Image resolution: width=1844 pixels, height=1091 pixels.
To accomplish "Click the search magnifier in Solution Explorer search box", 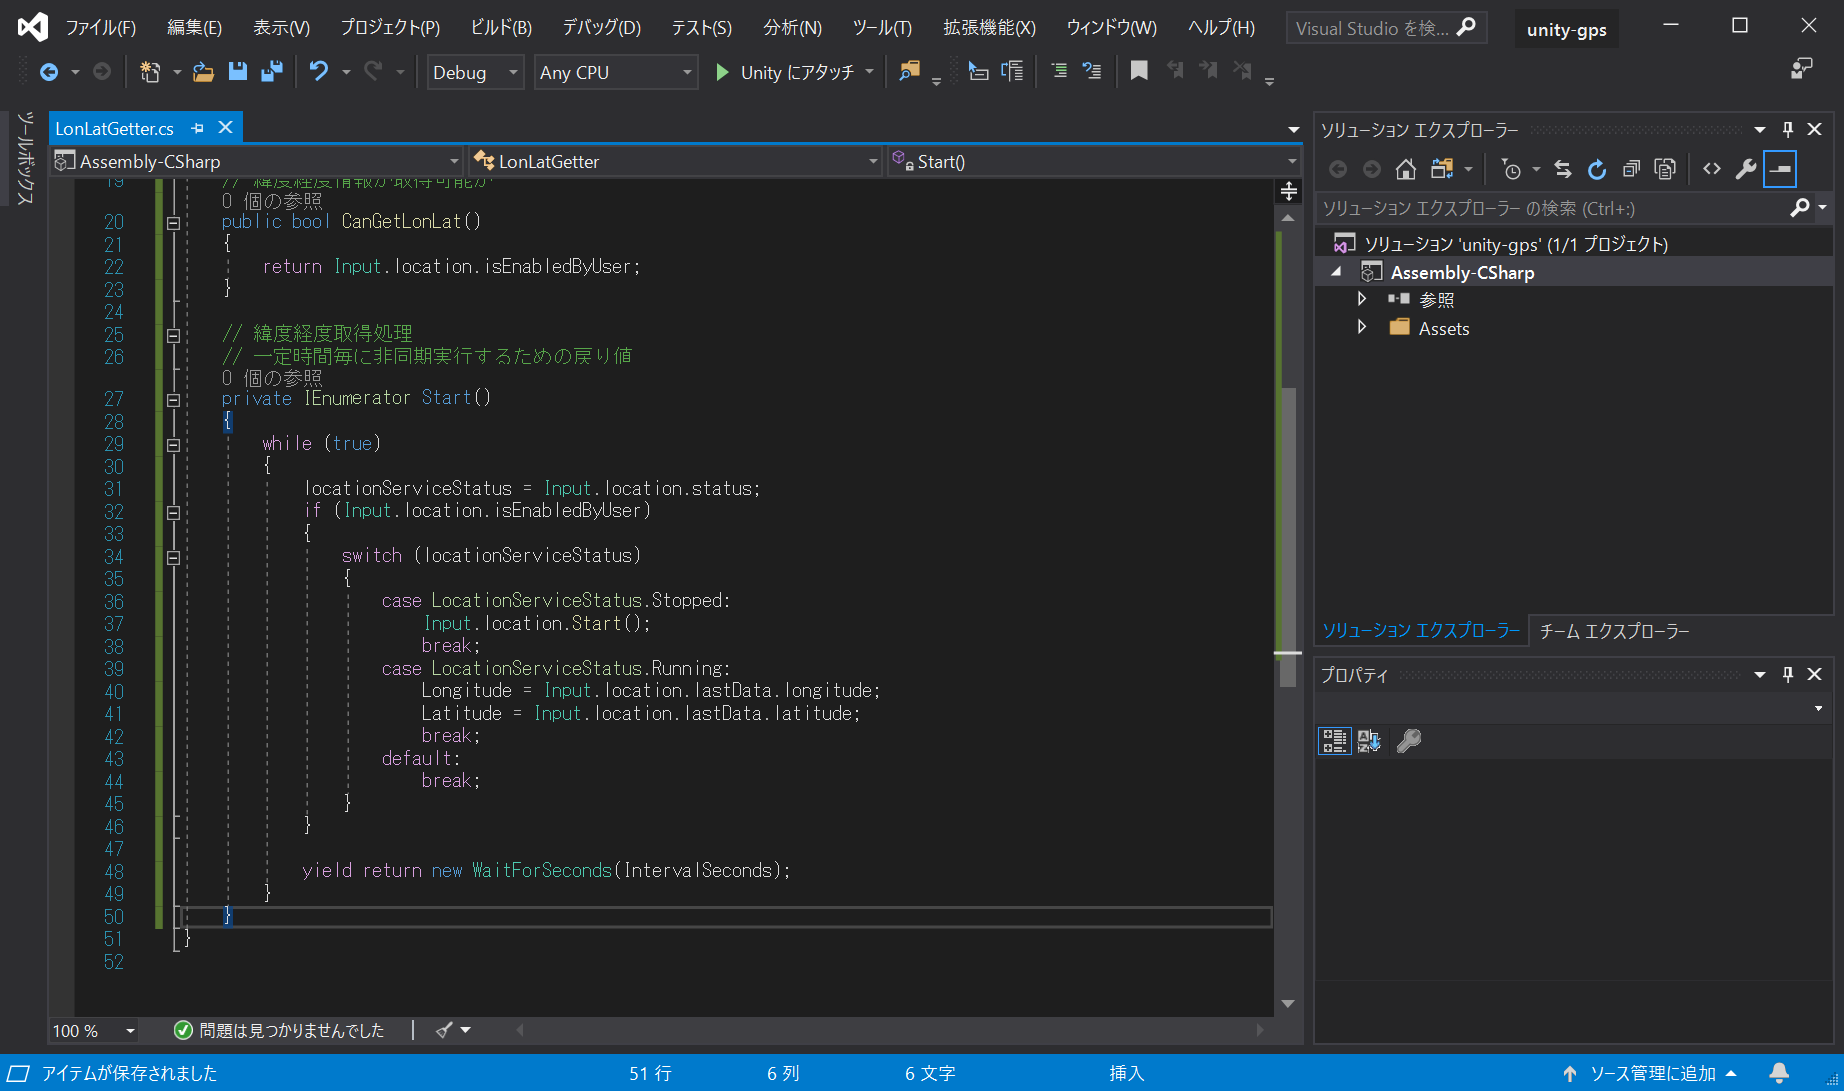I will pos(1800,208).
